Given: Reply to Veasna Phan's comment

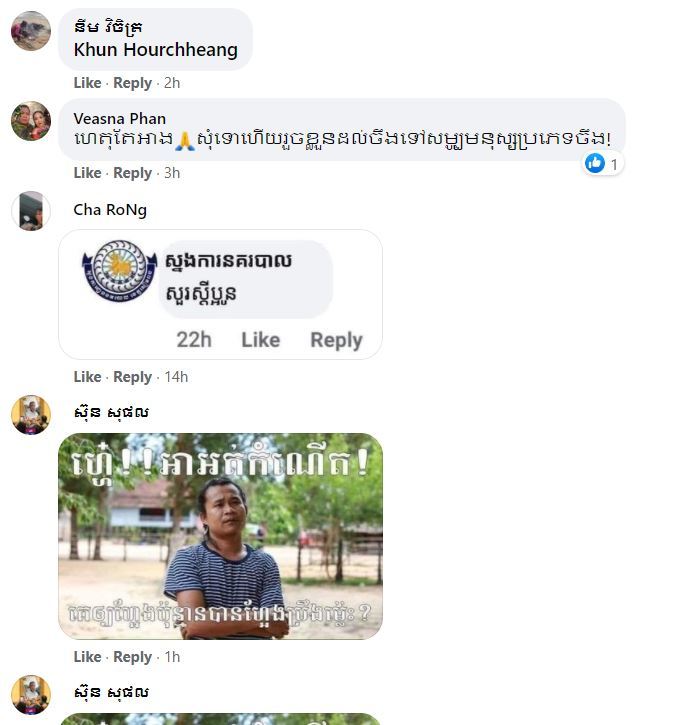Looking at the screenshot, I should pos(132,173).
